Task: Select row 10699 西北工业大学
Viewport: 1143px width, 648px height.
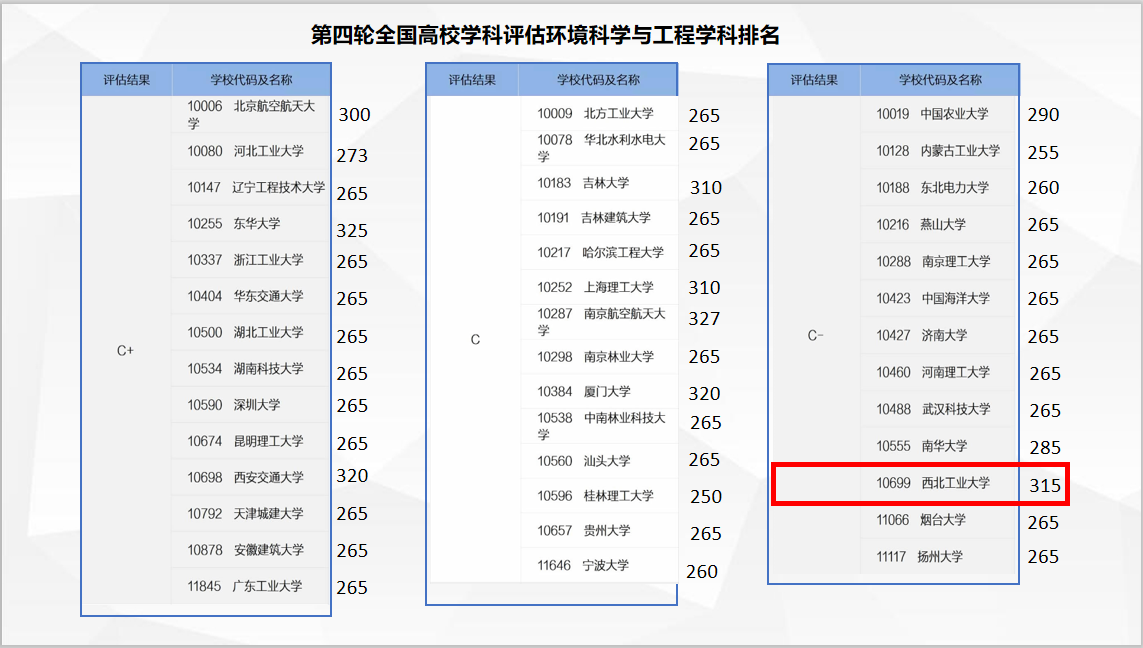Action: coord(939,483)
